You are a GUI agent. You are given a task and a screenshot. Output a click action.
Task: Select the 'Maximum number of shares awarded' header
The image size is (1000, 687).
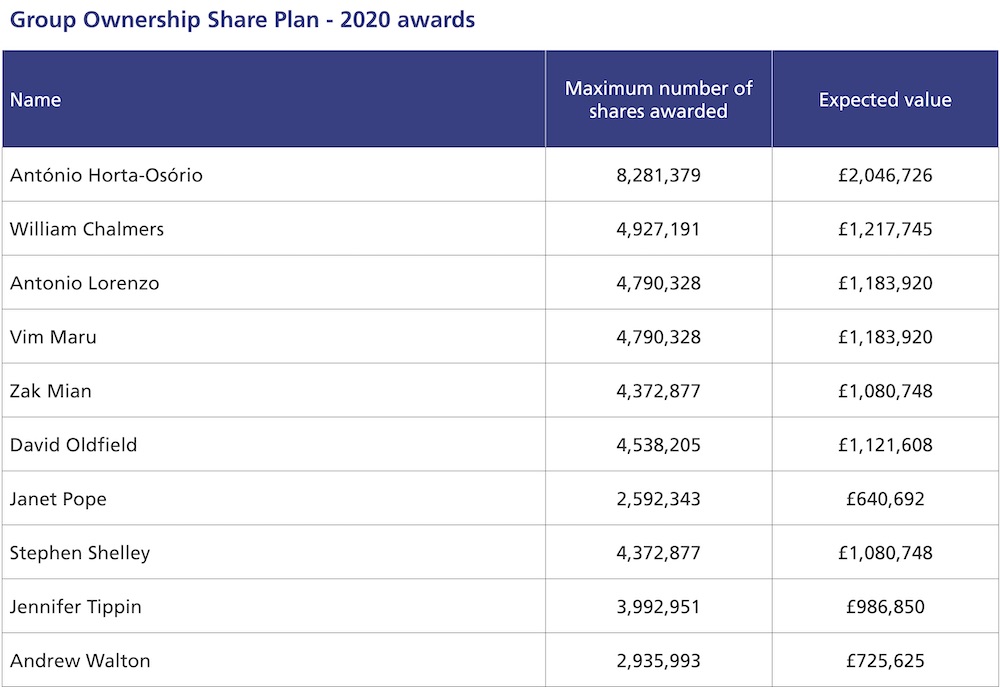pos(658,100)
